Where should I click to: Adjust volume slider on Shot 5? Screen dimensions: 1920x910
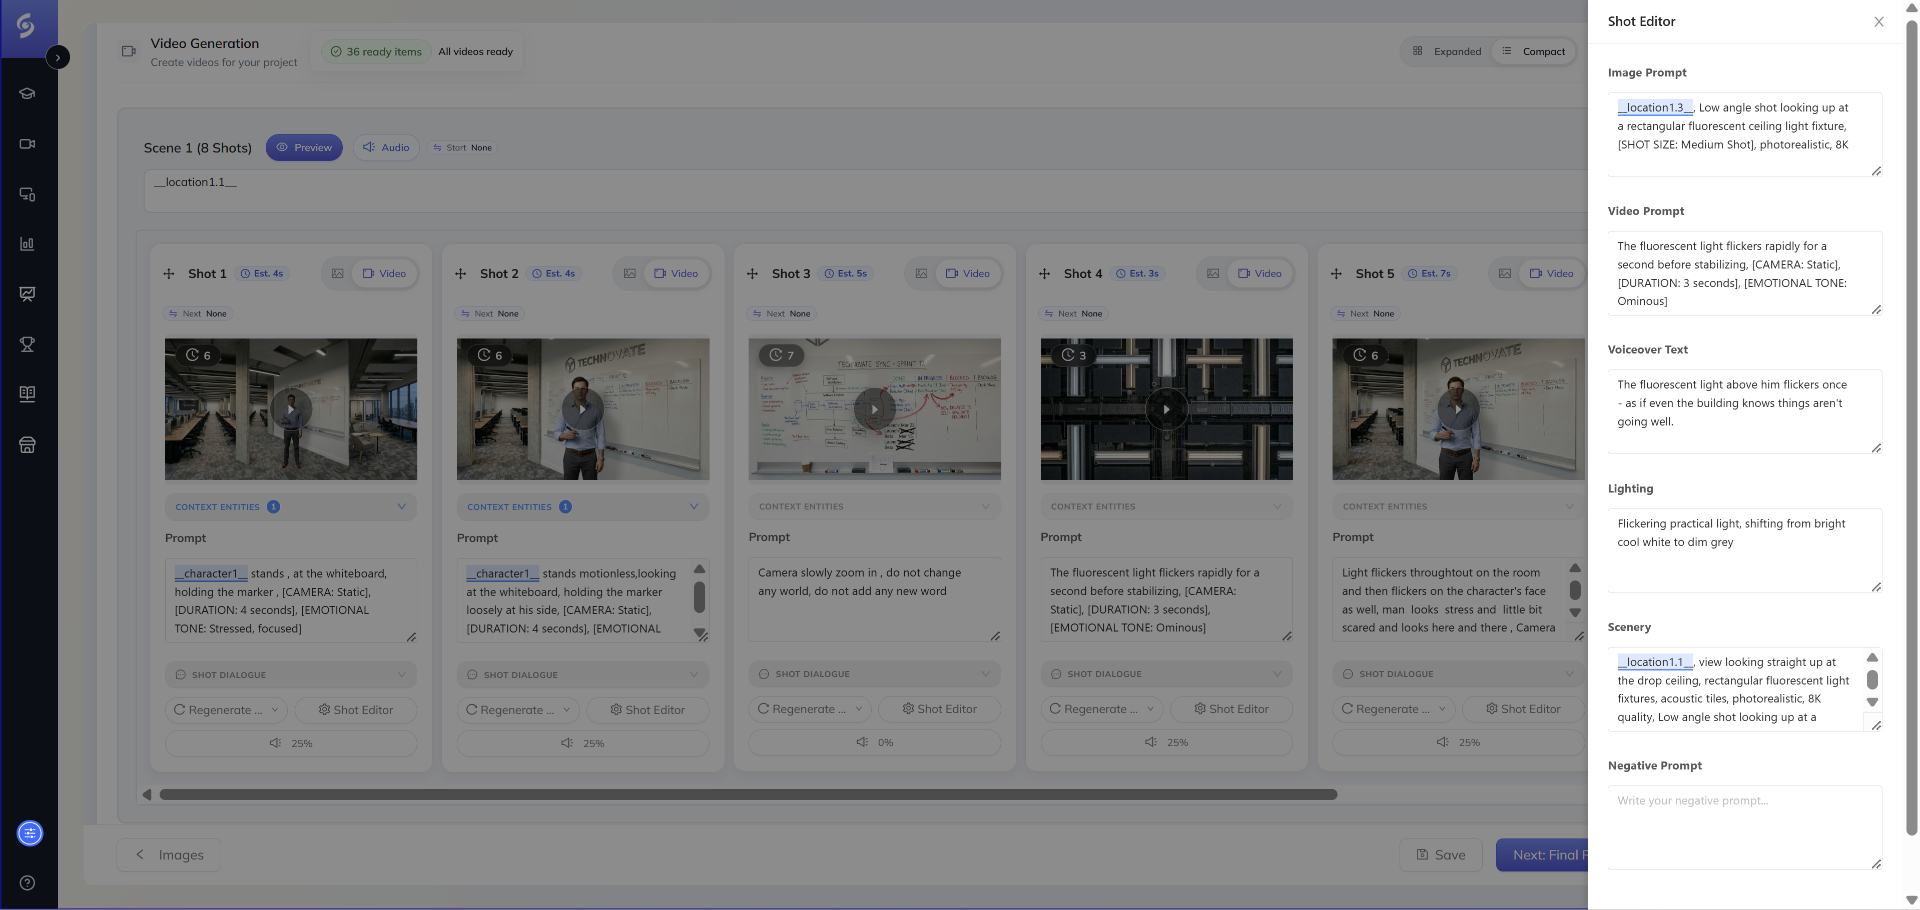[x=1459, y=742]
